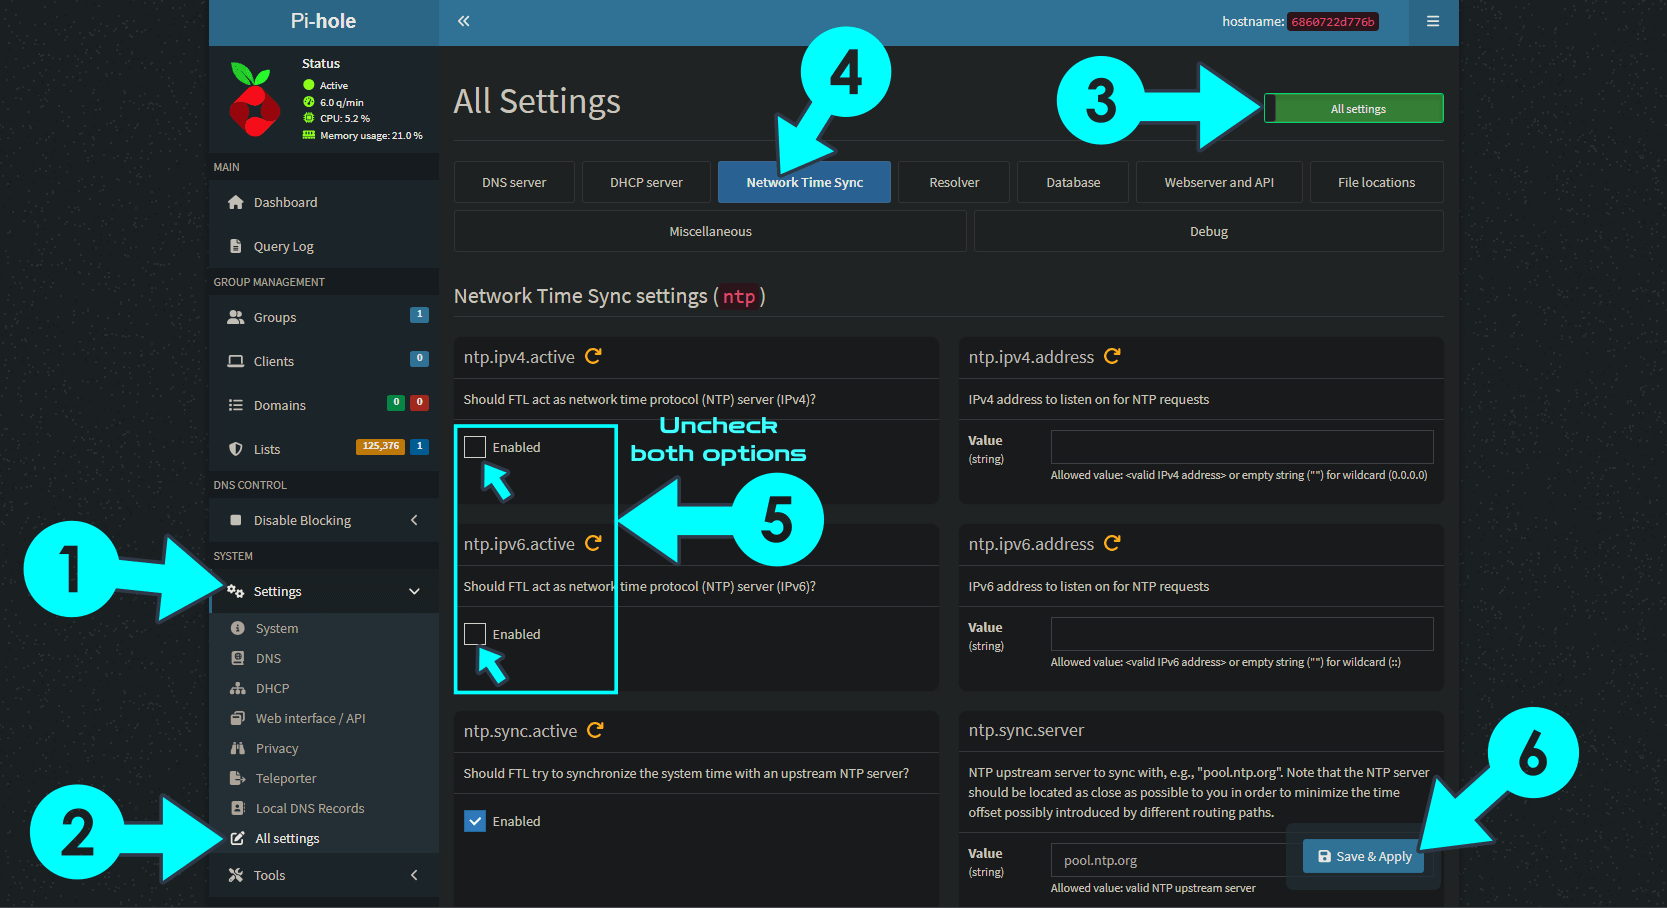Open the DNS server tab
This screenshot has width=1667, height=908.
(x=514, y=182)
